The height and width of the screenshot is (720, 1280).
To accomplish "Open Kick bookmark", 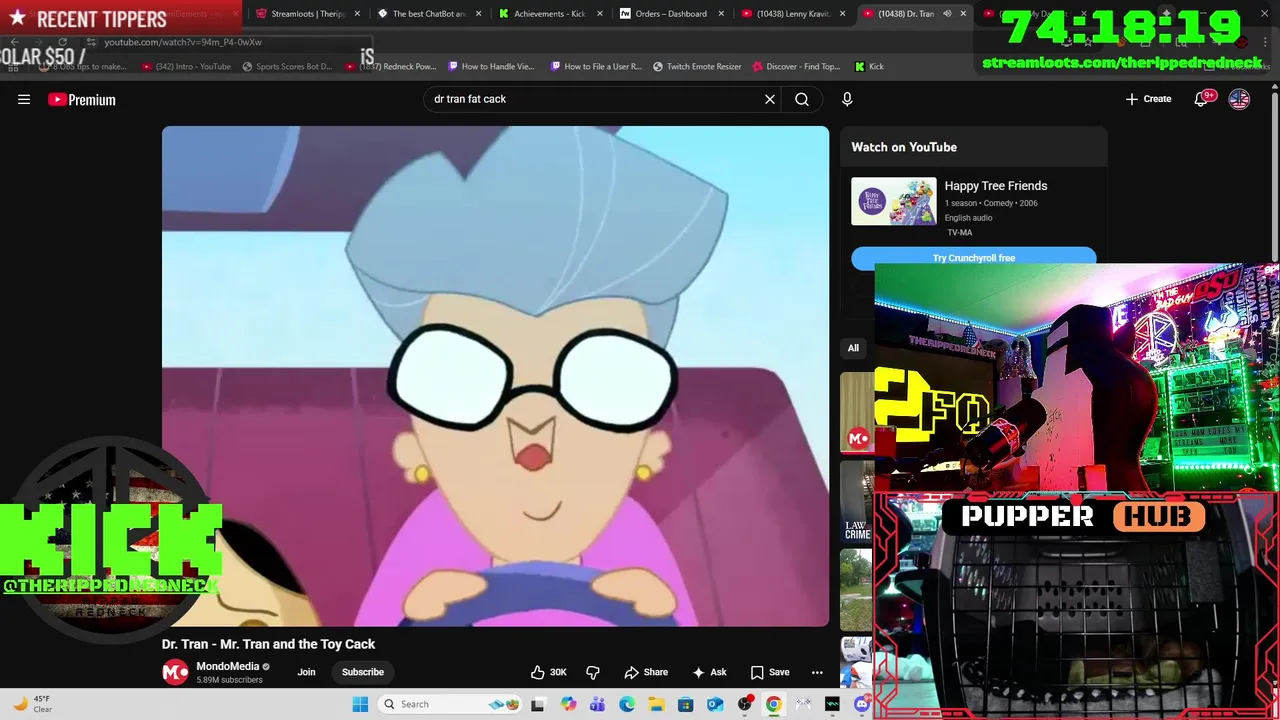I will point(869,66).
